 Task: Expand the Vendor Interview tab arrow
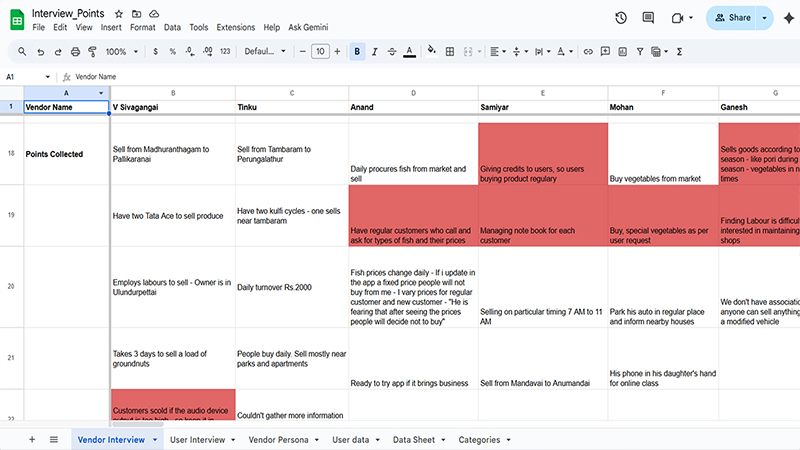point(153,439)
